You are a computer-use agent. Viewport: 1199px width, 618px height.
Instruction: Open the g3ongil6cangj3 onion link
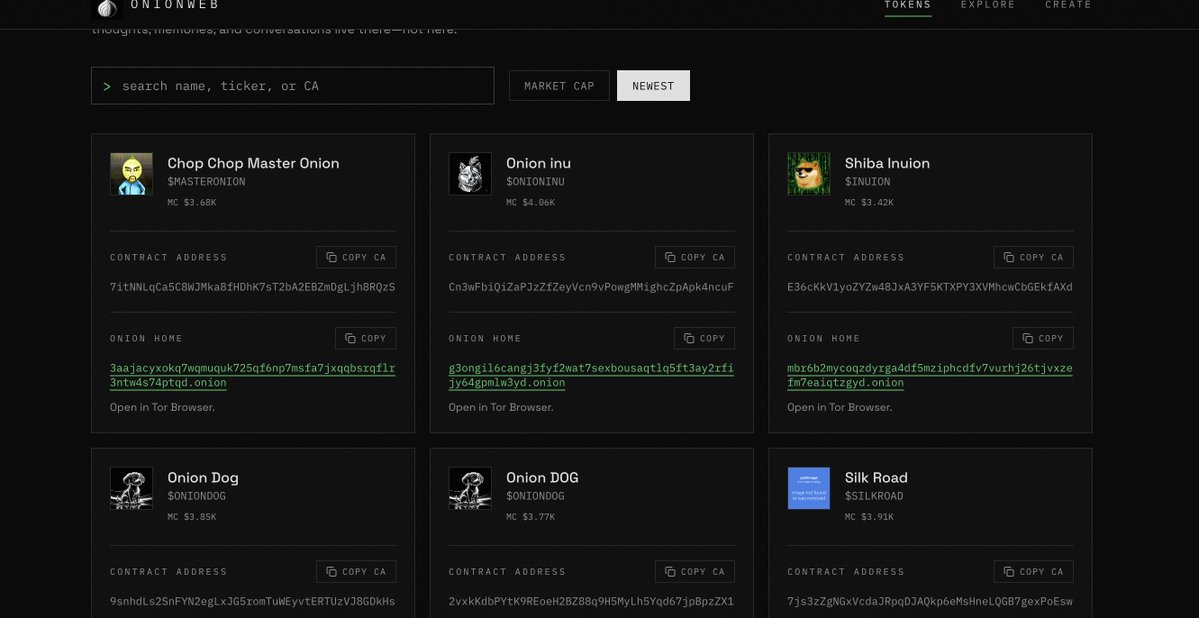[x=591, y=376]
